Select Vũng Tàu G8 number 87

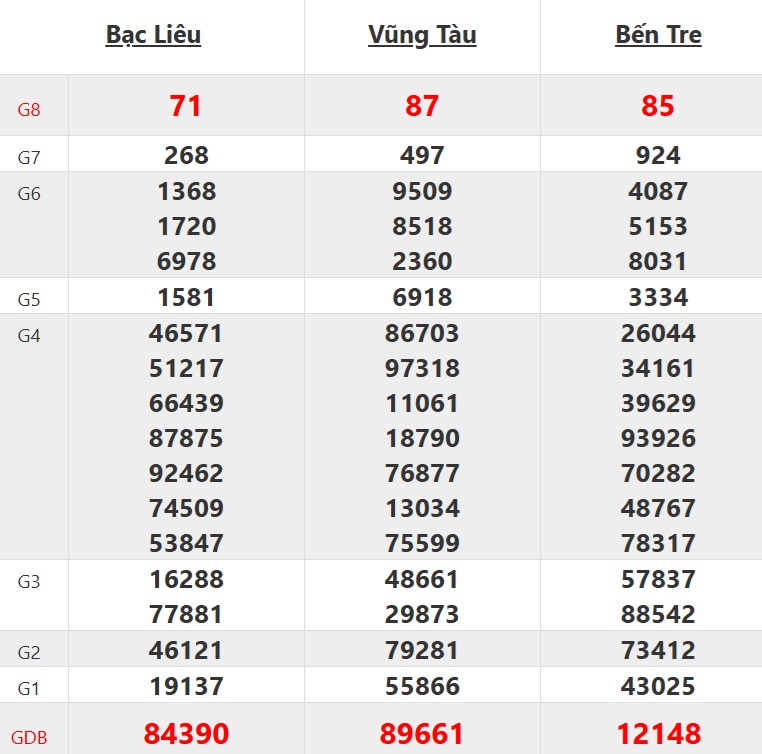click(x=422, y=106)
